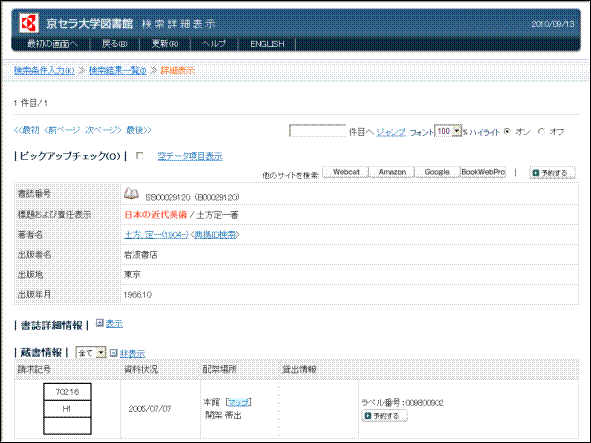Open the font size 100 dropdown
The width and height of the screenshot is (591, 443).
(x=448, y=131)
